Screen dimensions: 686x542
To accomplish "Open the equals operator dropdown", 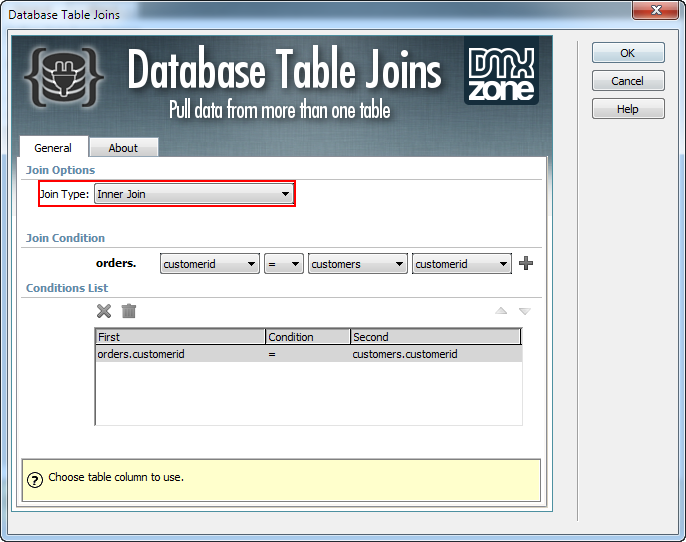I will point(284,264).
